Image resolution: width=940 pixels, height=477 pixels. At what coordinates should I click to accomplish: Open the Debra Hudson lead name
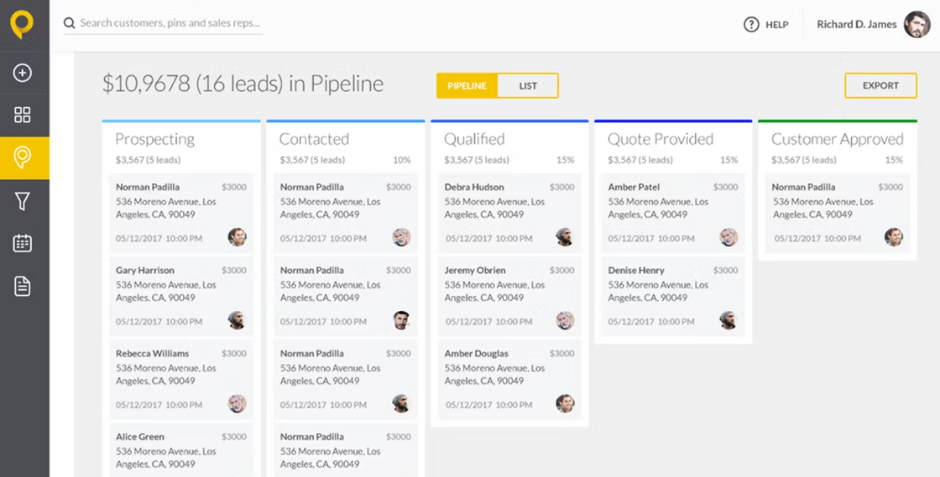tap(474, 187)
